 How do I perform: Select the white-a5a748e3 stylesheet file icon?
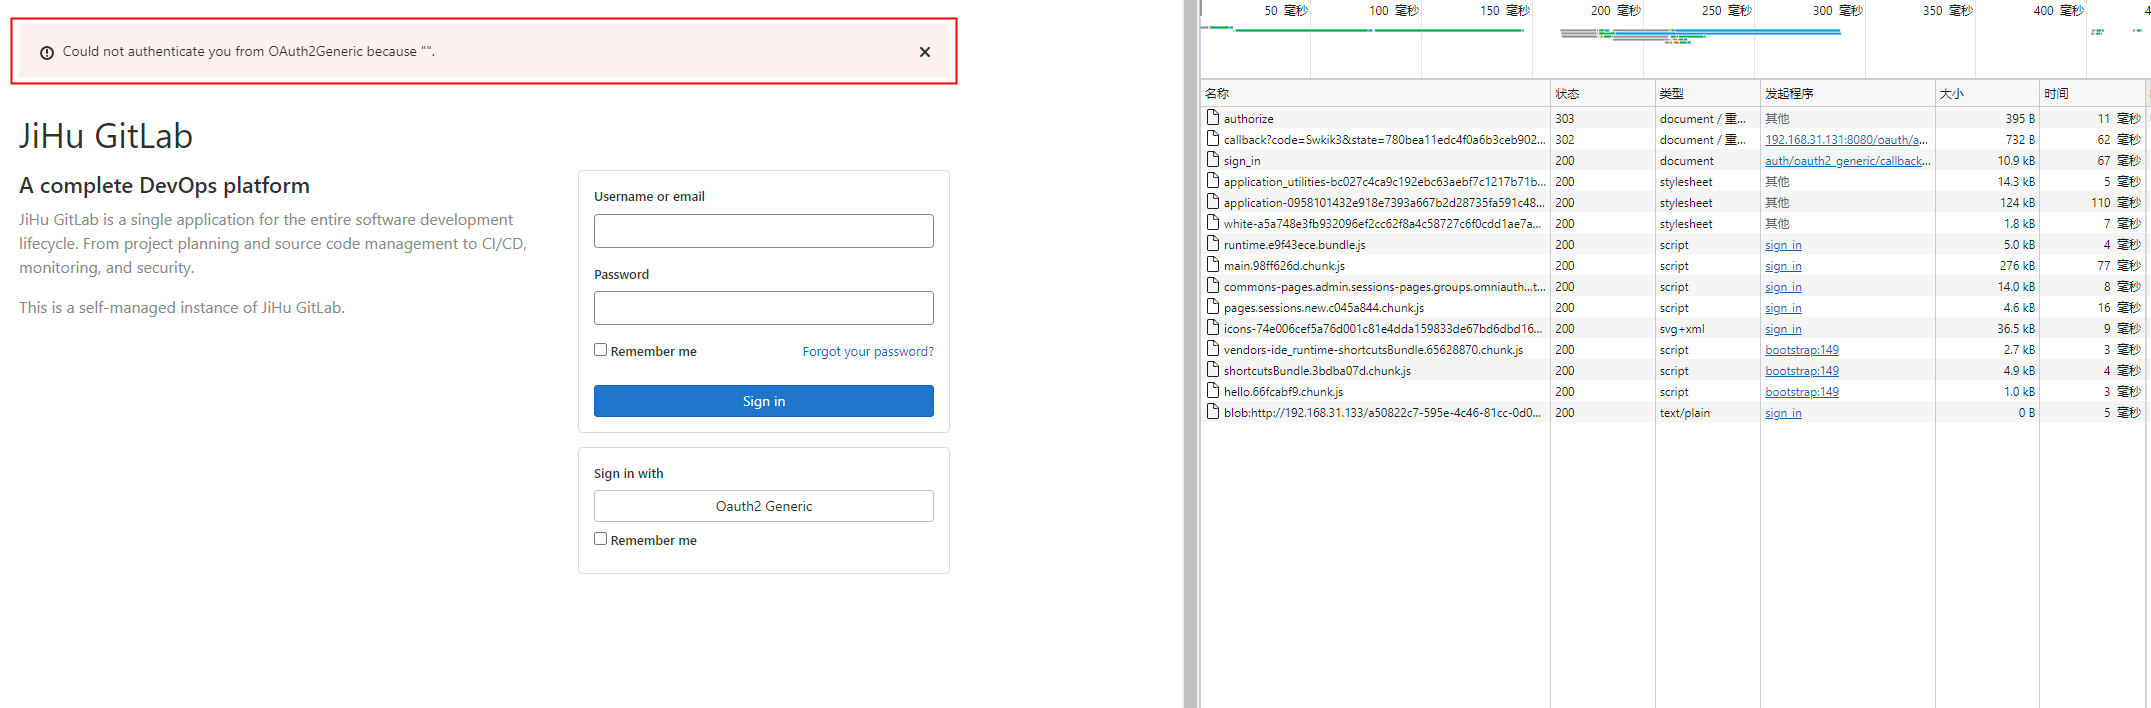pos(1213,223)
